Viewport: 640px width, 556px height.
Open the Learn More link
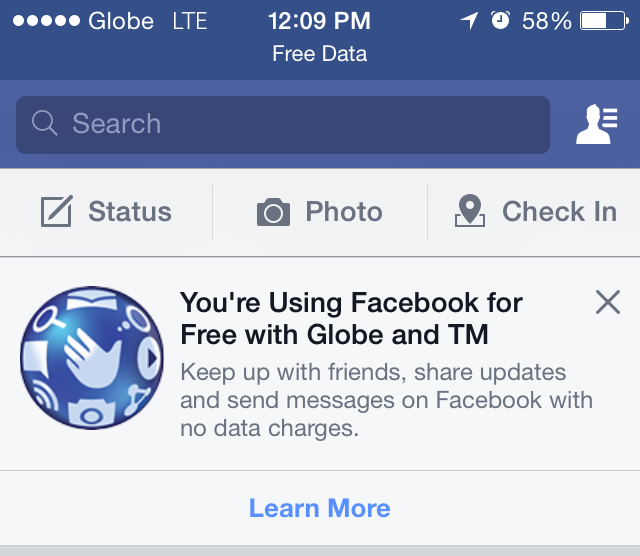pos(320,508)
